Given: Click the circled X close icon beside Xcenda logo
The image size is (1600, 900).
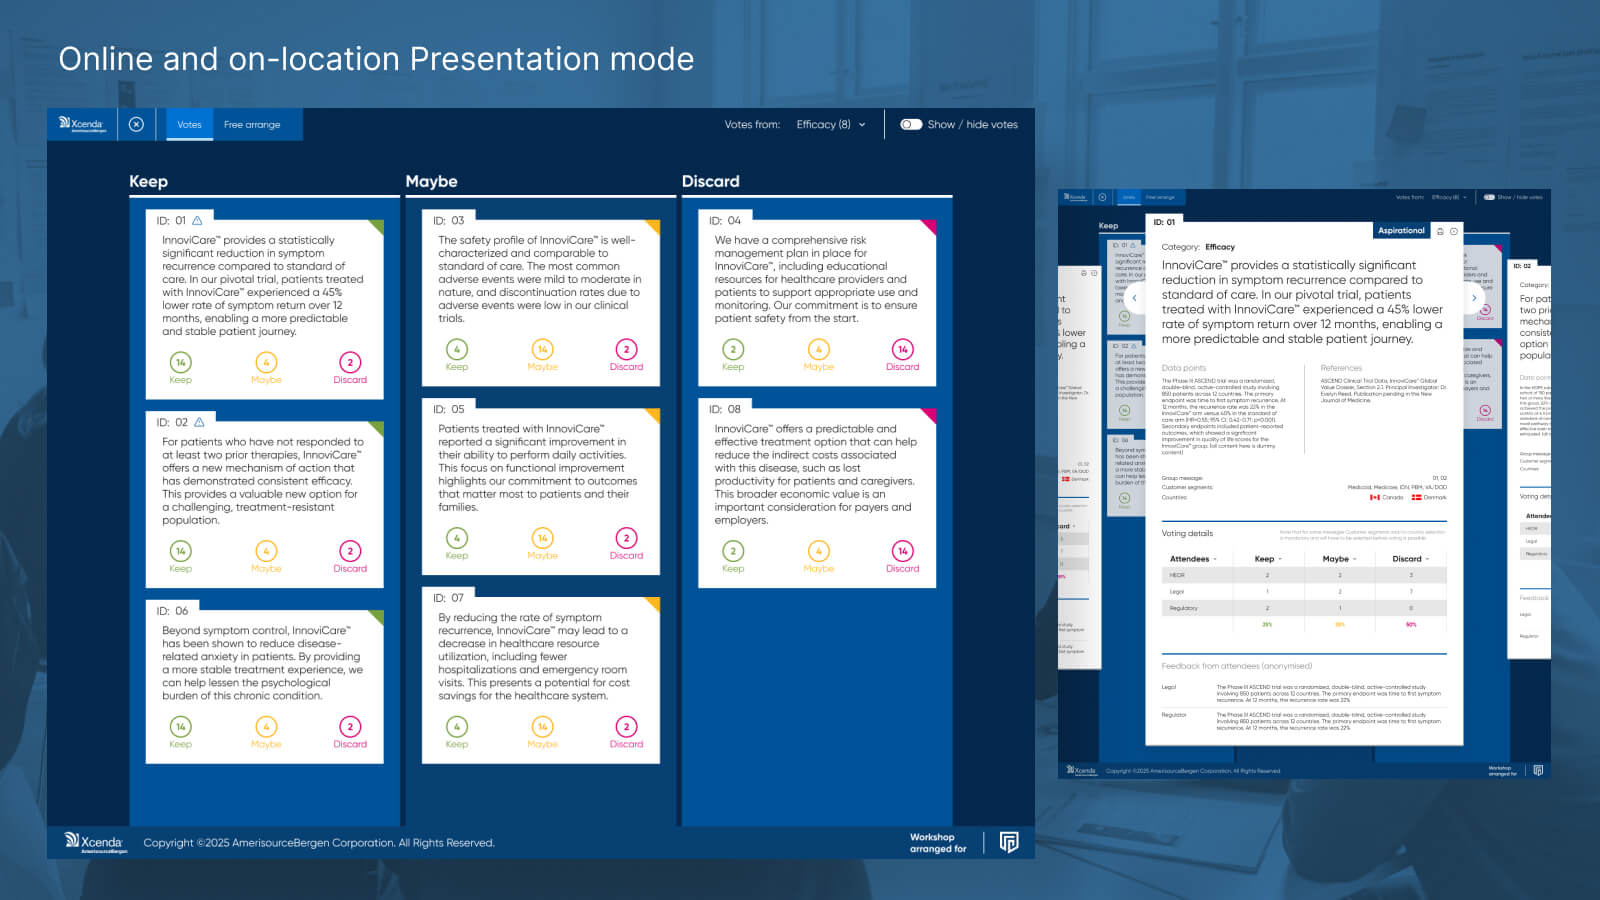Looking at the screenshot, I should coord(136,125).
